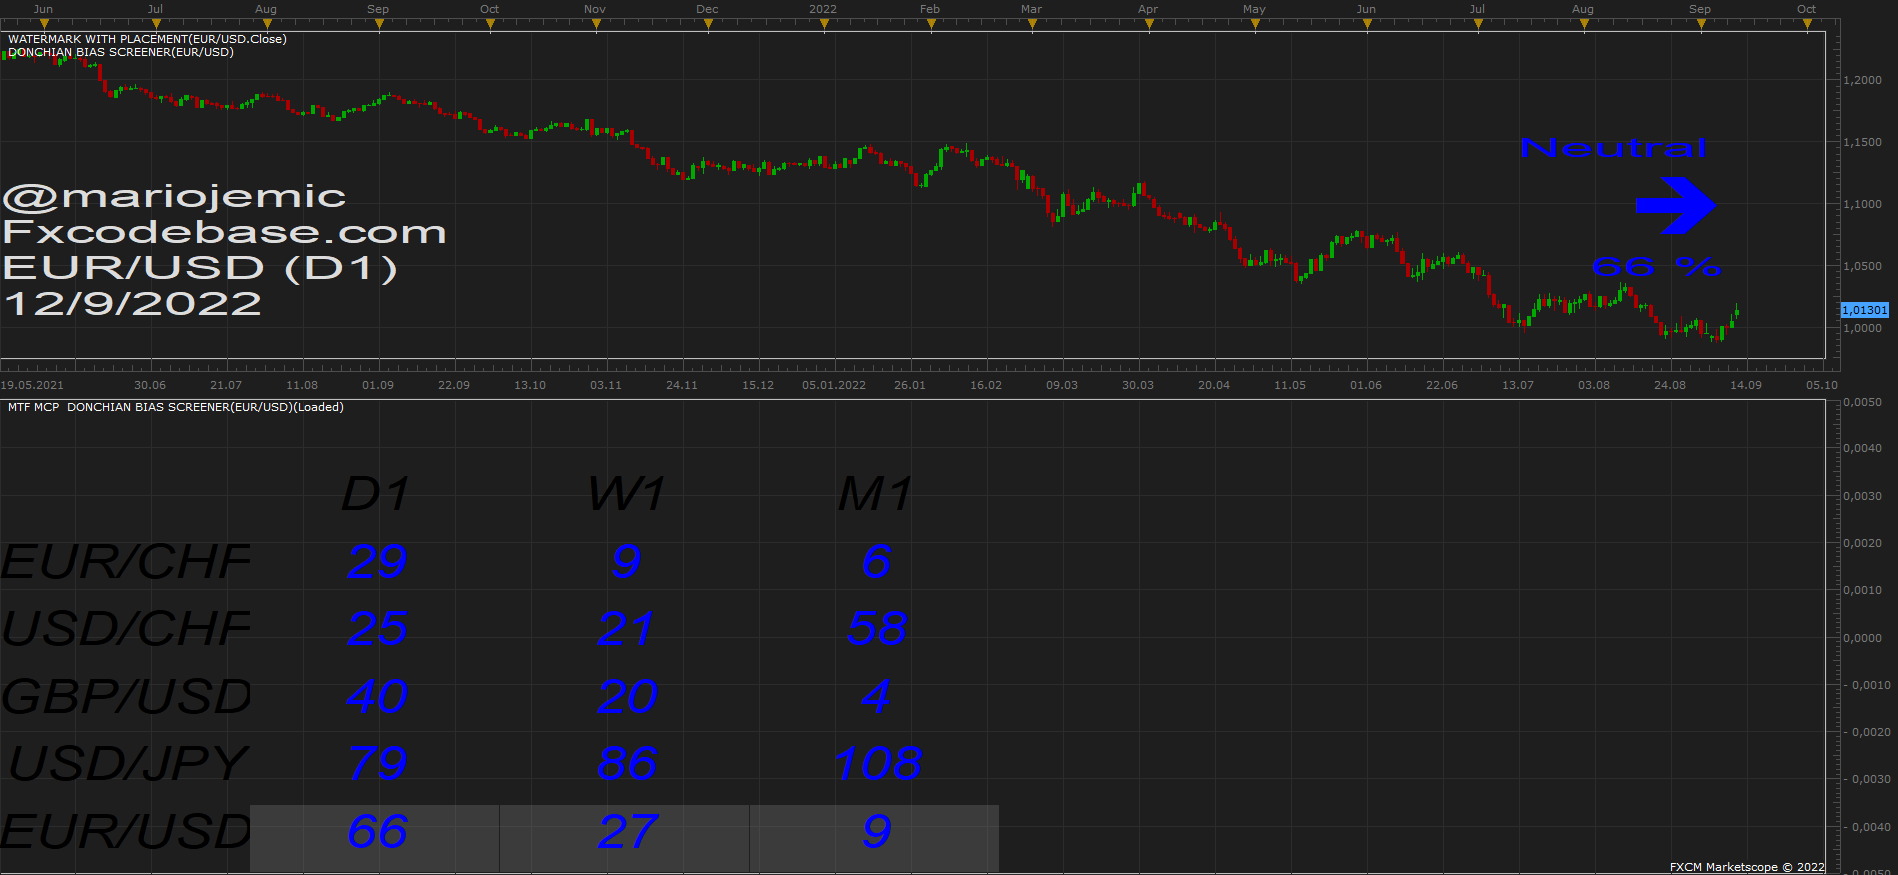Click highlighted EUR/USD D1 cell 66

(x=375, y=838)
